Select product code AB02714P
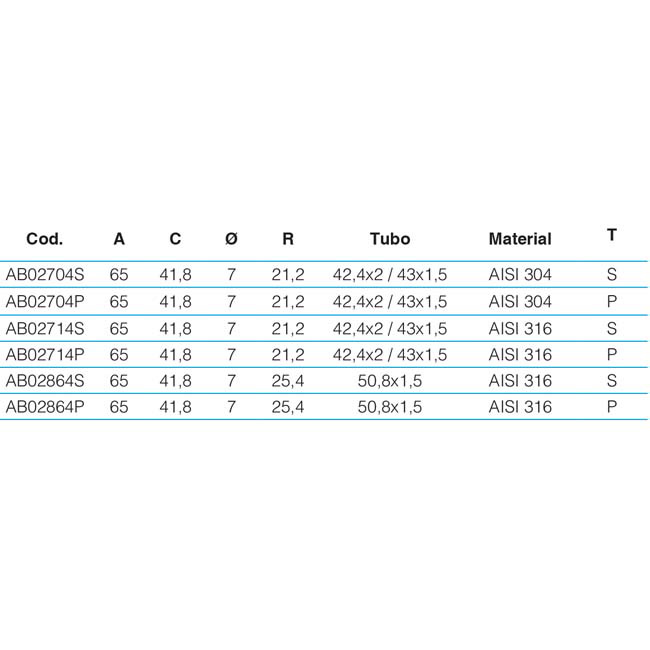Viewport: 650px width, 650px height. click(x=45, y=354)
